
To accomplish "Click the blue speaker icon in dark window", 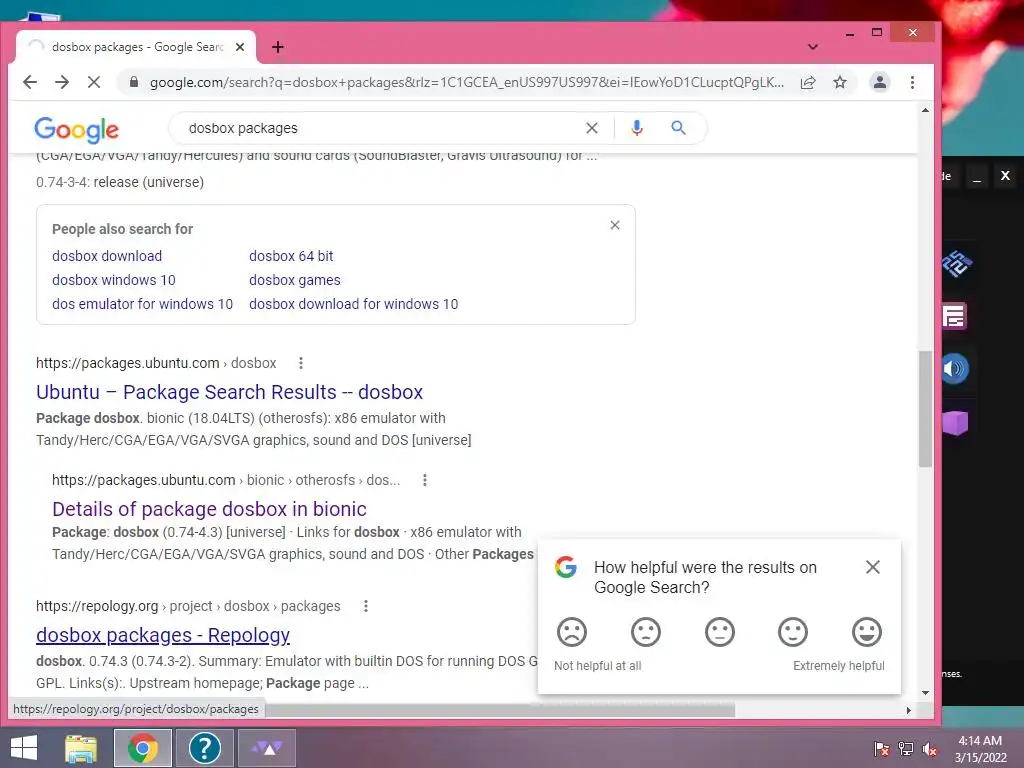I will click(x=955, y=369).
